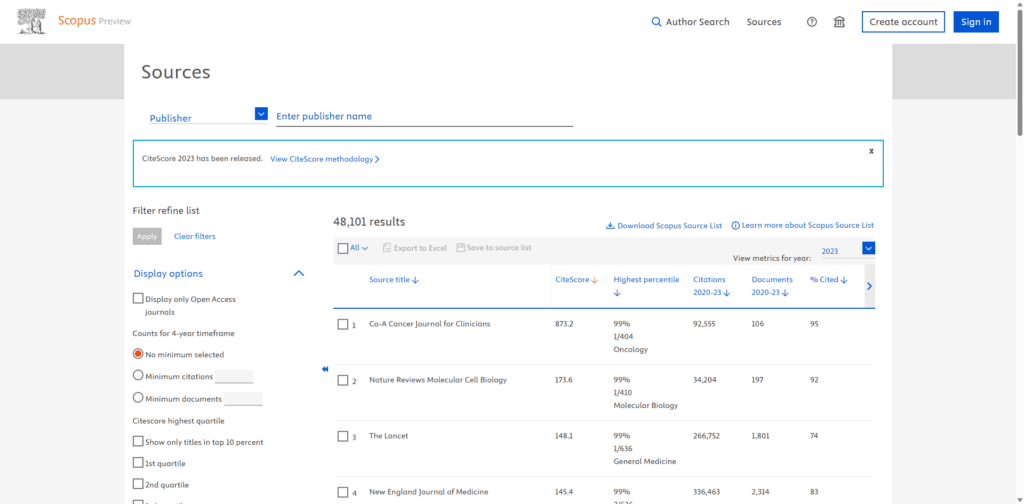Enable Display only Open Access journals
Image resolution: width=1024 pixels, height=504 pixels.
pos(138,298)
